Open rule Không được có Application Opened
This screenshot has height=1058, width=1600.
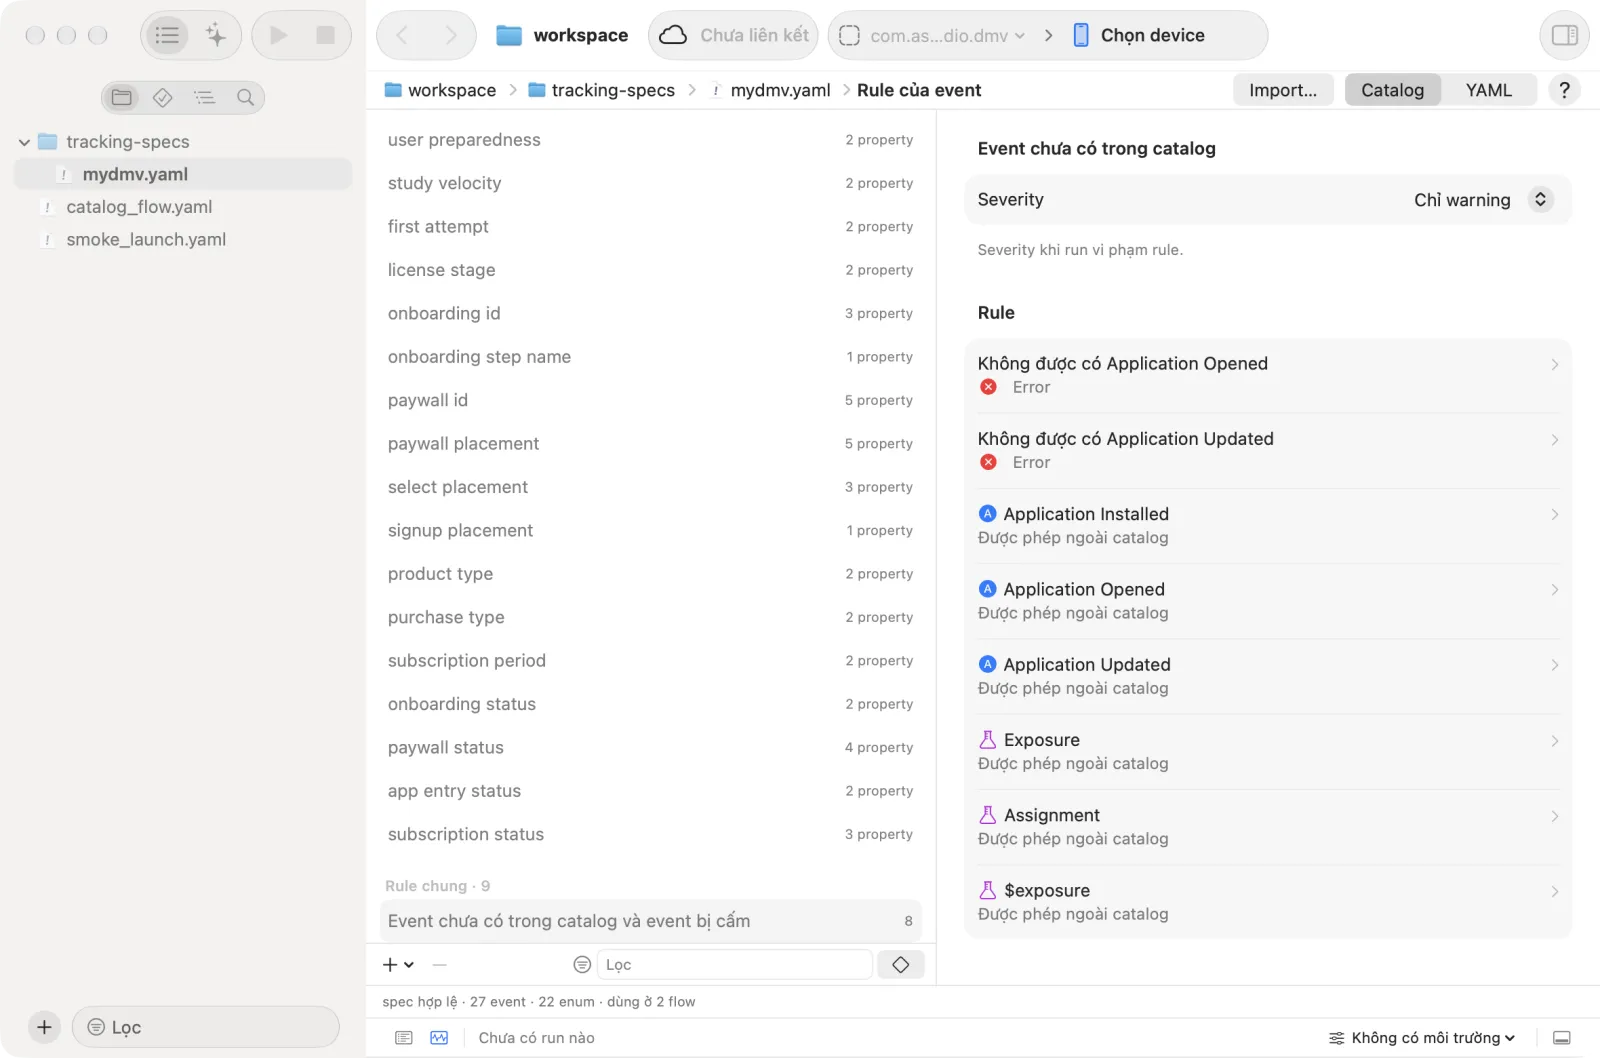coord(1268,375)
